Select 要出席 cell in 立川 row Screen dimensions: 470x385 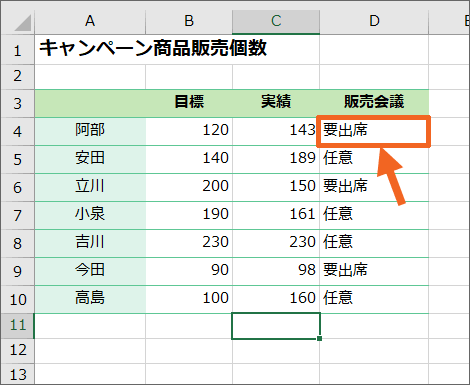point(374,187)
